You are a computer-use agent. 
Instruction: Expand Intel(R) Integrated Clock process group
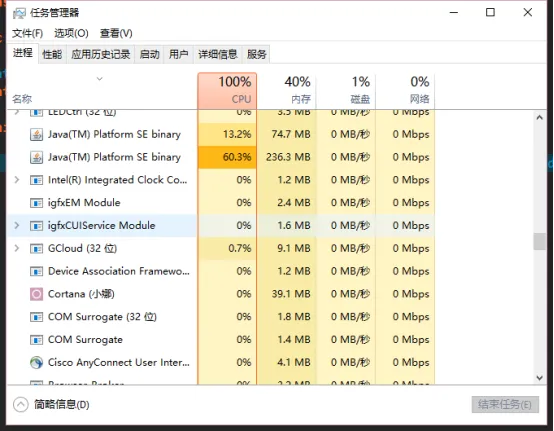click(x=17, y=180)
